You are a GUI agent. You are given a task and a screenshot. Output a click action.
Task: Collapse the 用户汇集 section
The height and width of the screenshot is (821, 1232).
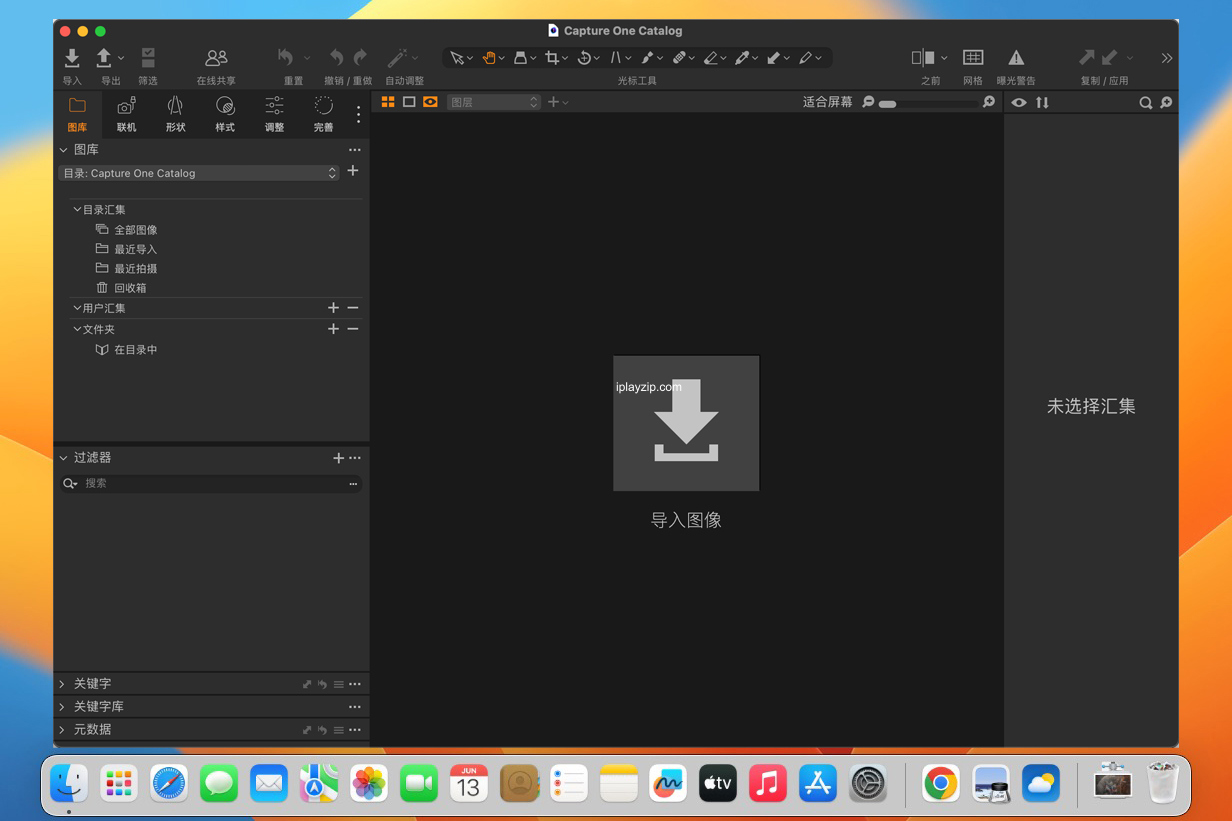coord(77,308)
